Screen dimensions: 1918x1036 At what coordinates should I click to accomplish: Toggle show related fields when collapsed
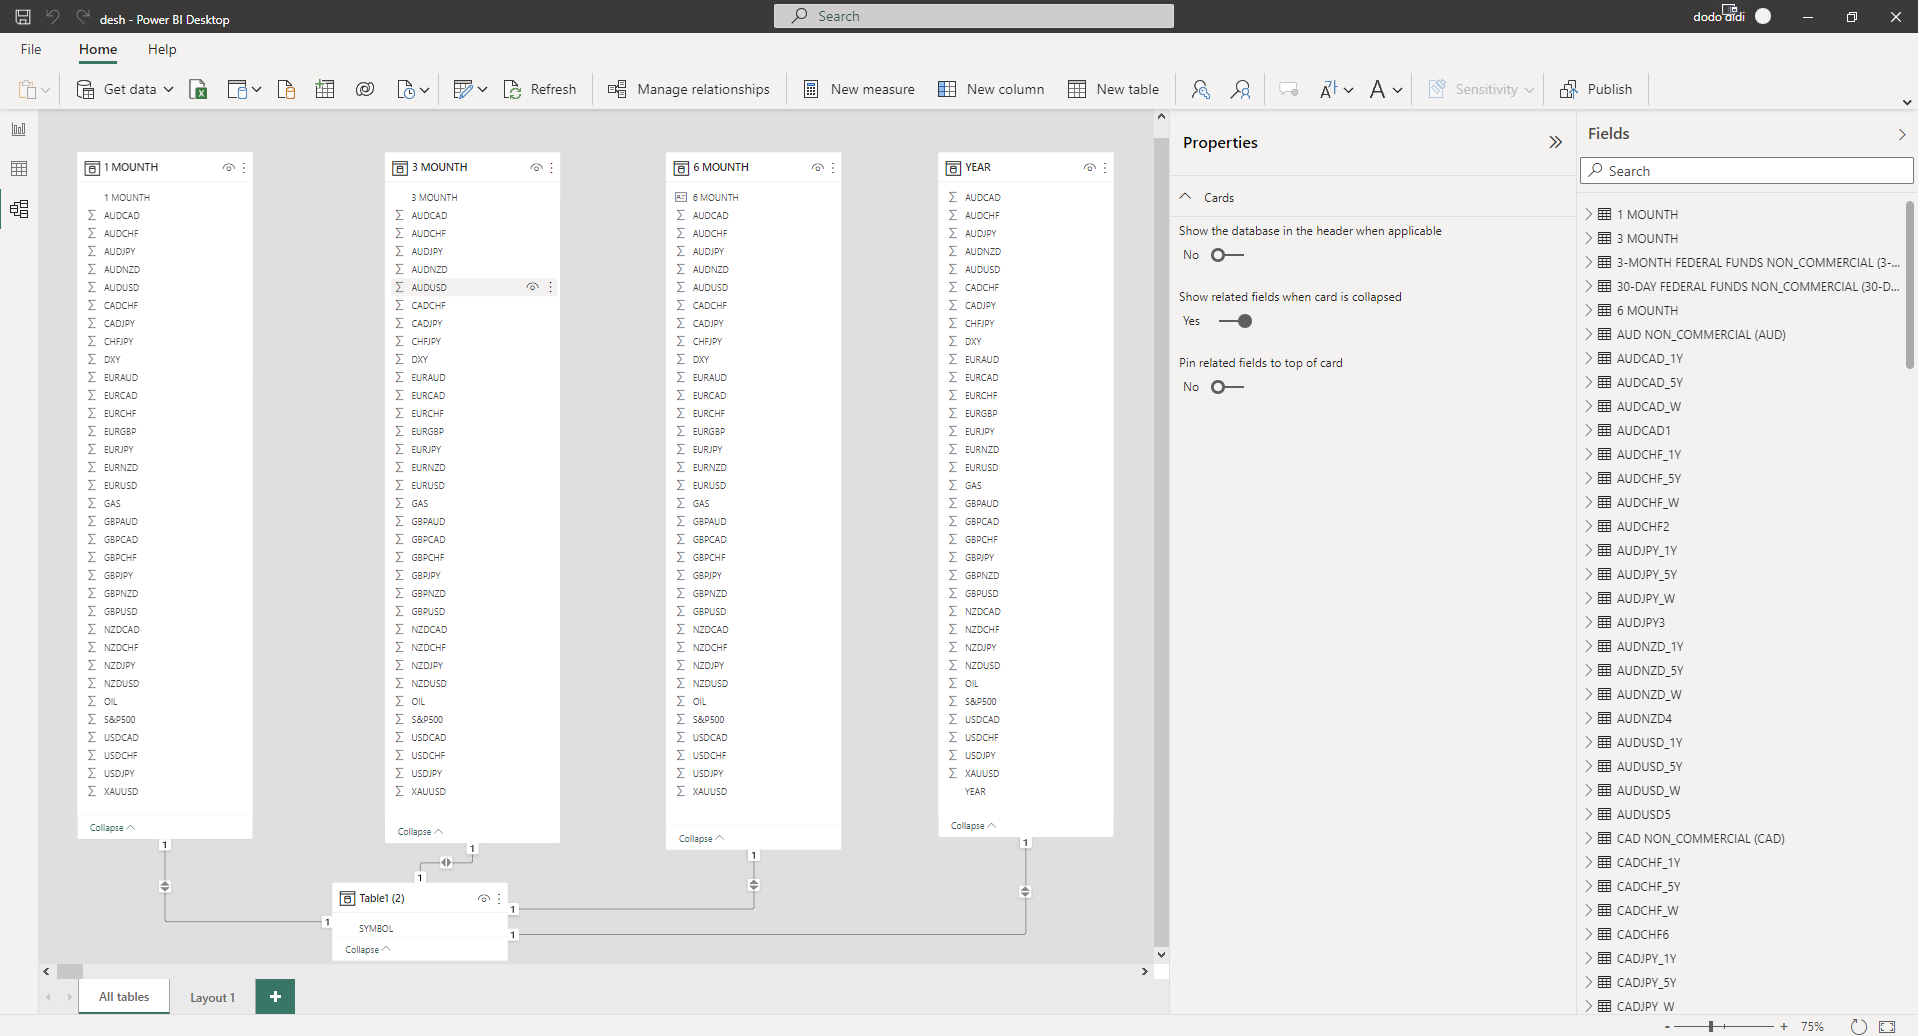click(1236, 321)
